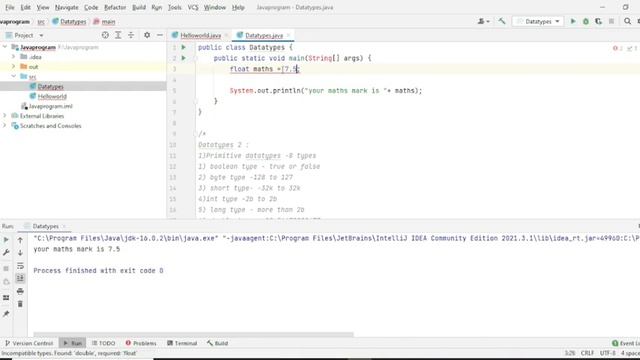The height and width of the screenshot is (360, 640).
Task: Pin the Run tab with pin icon
Action: (6, 313)
